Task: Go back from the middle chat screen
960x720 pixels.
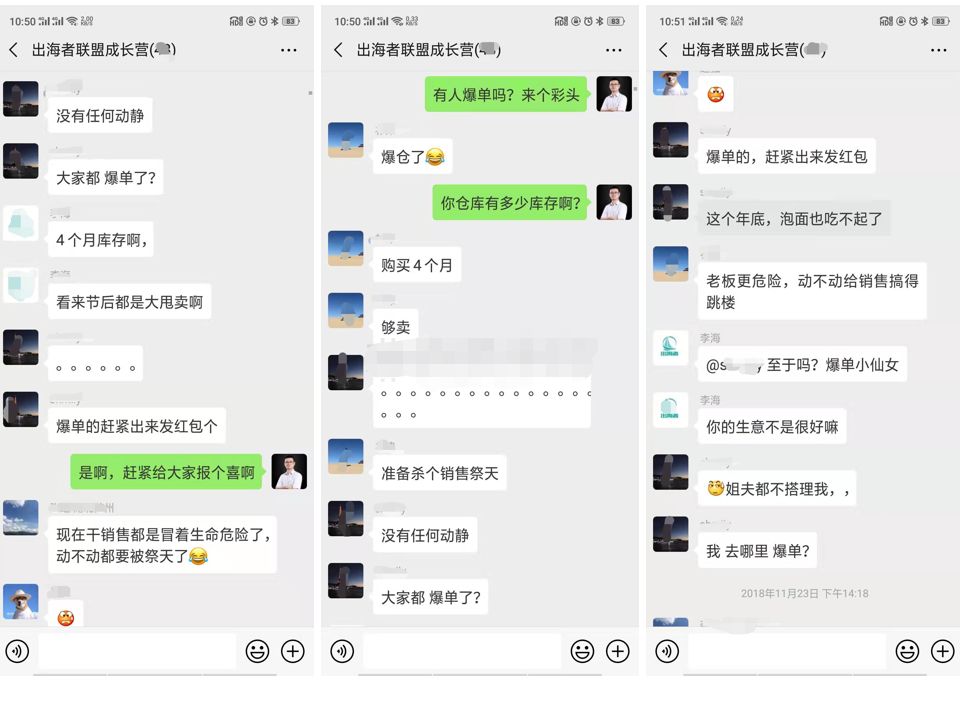Action: [x=339, y=50]
